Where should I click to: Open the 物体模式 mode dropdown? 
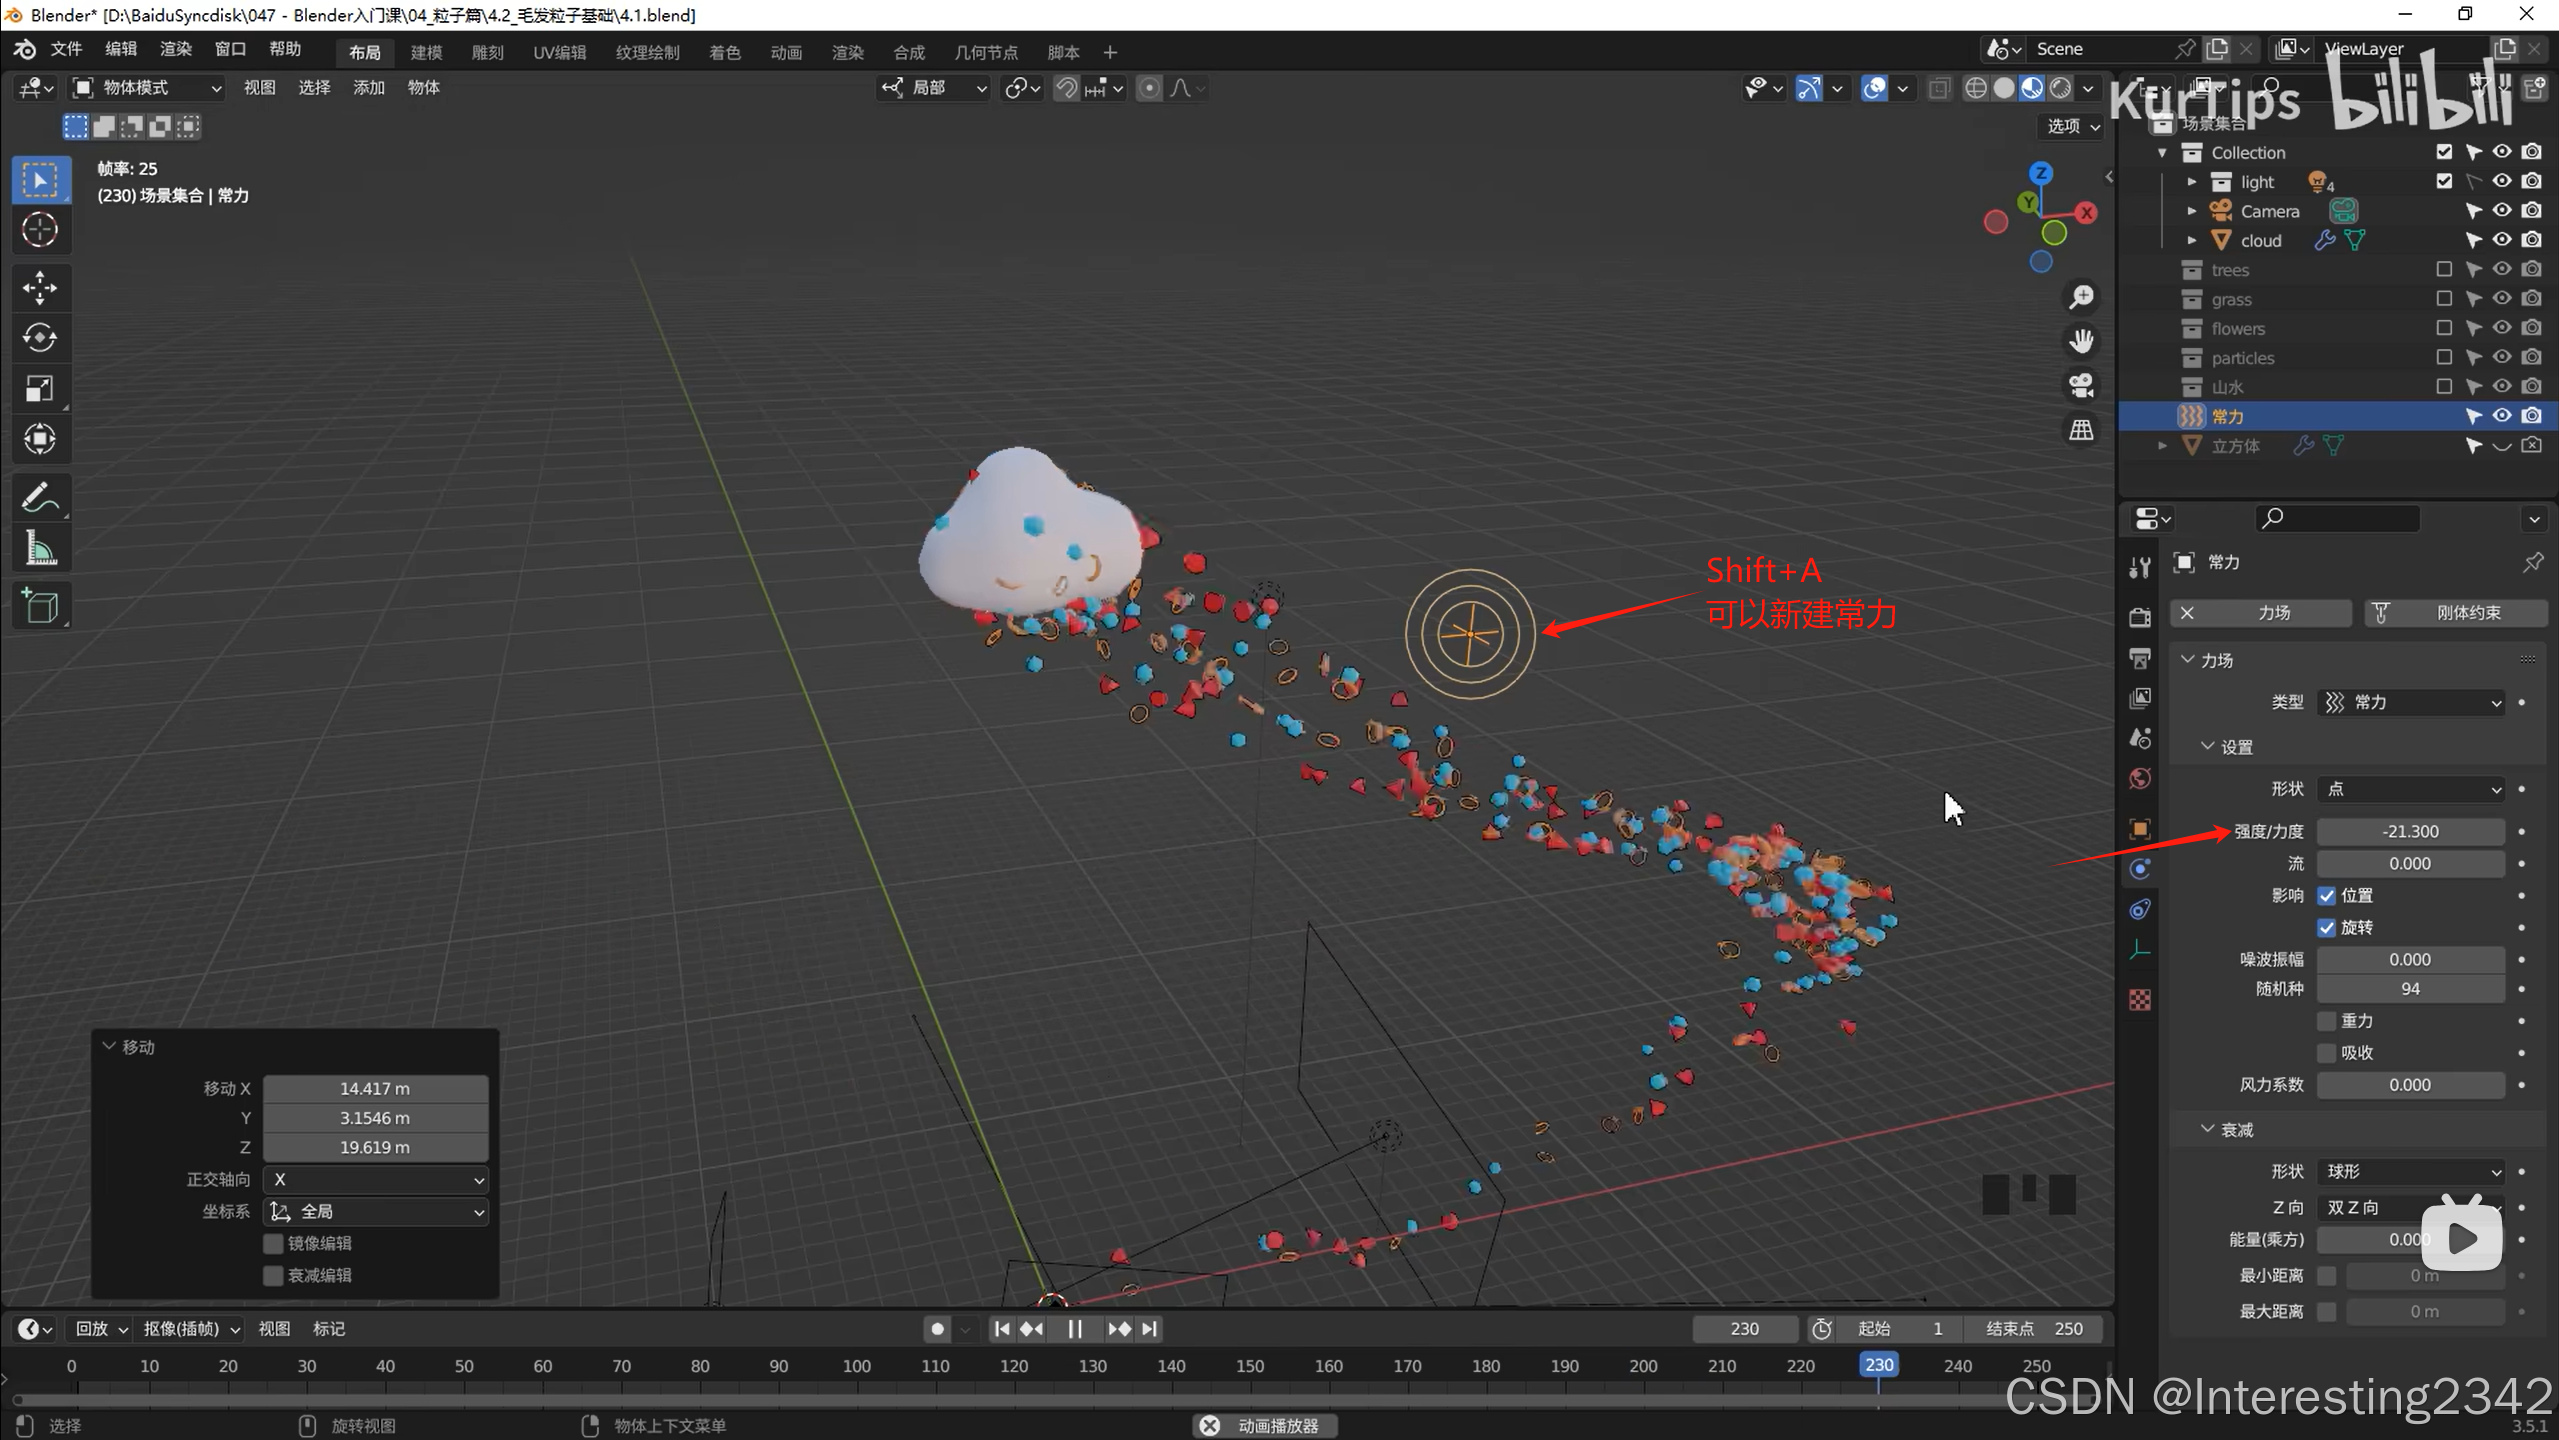148,88
